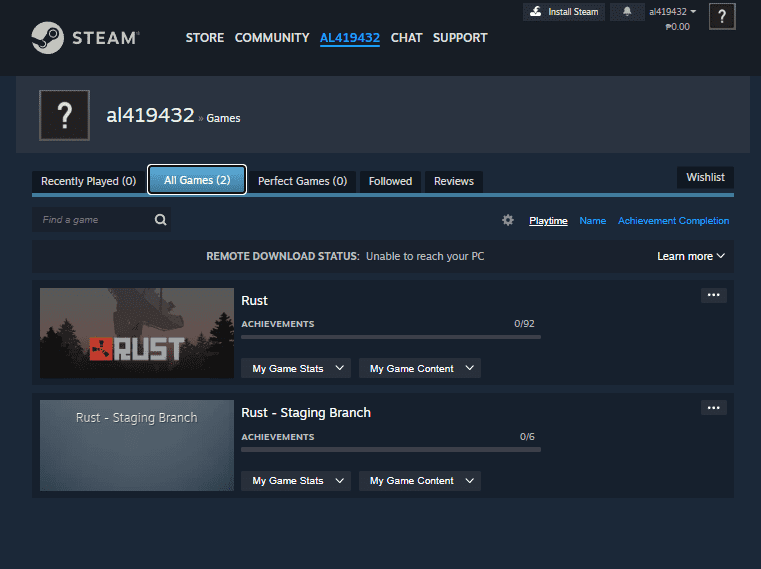Open the AL419432 profile menu
761x569 pixels.
pos(350,38)
